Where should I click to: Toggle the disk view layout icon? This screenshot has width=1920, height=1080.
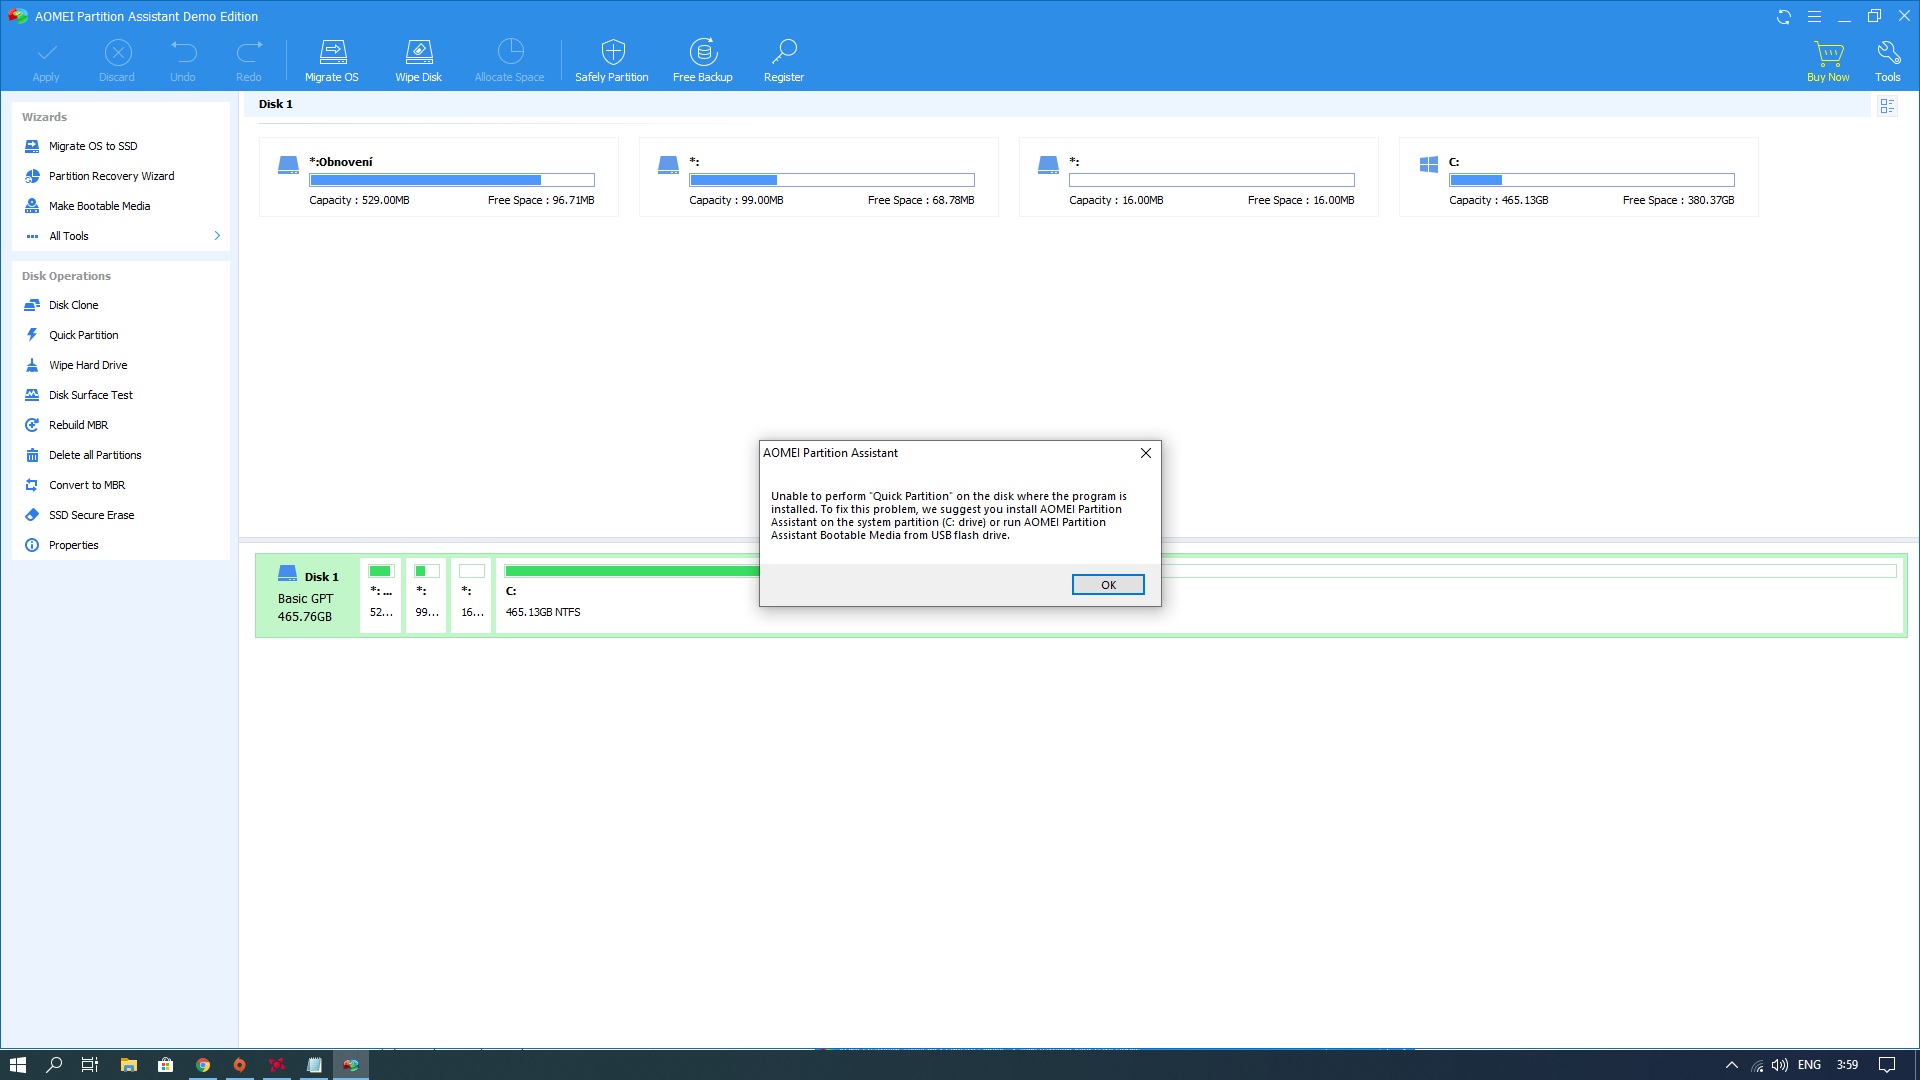[x=1887, y=106]
